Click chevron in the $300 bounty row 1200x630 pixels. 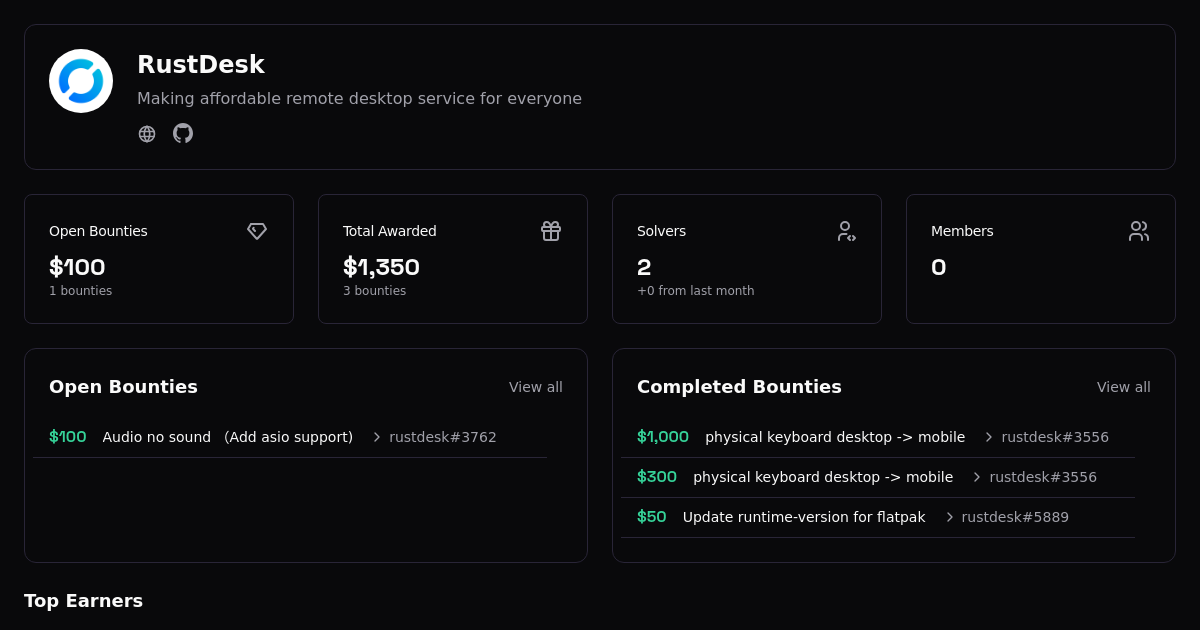click(977, 477)
